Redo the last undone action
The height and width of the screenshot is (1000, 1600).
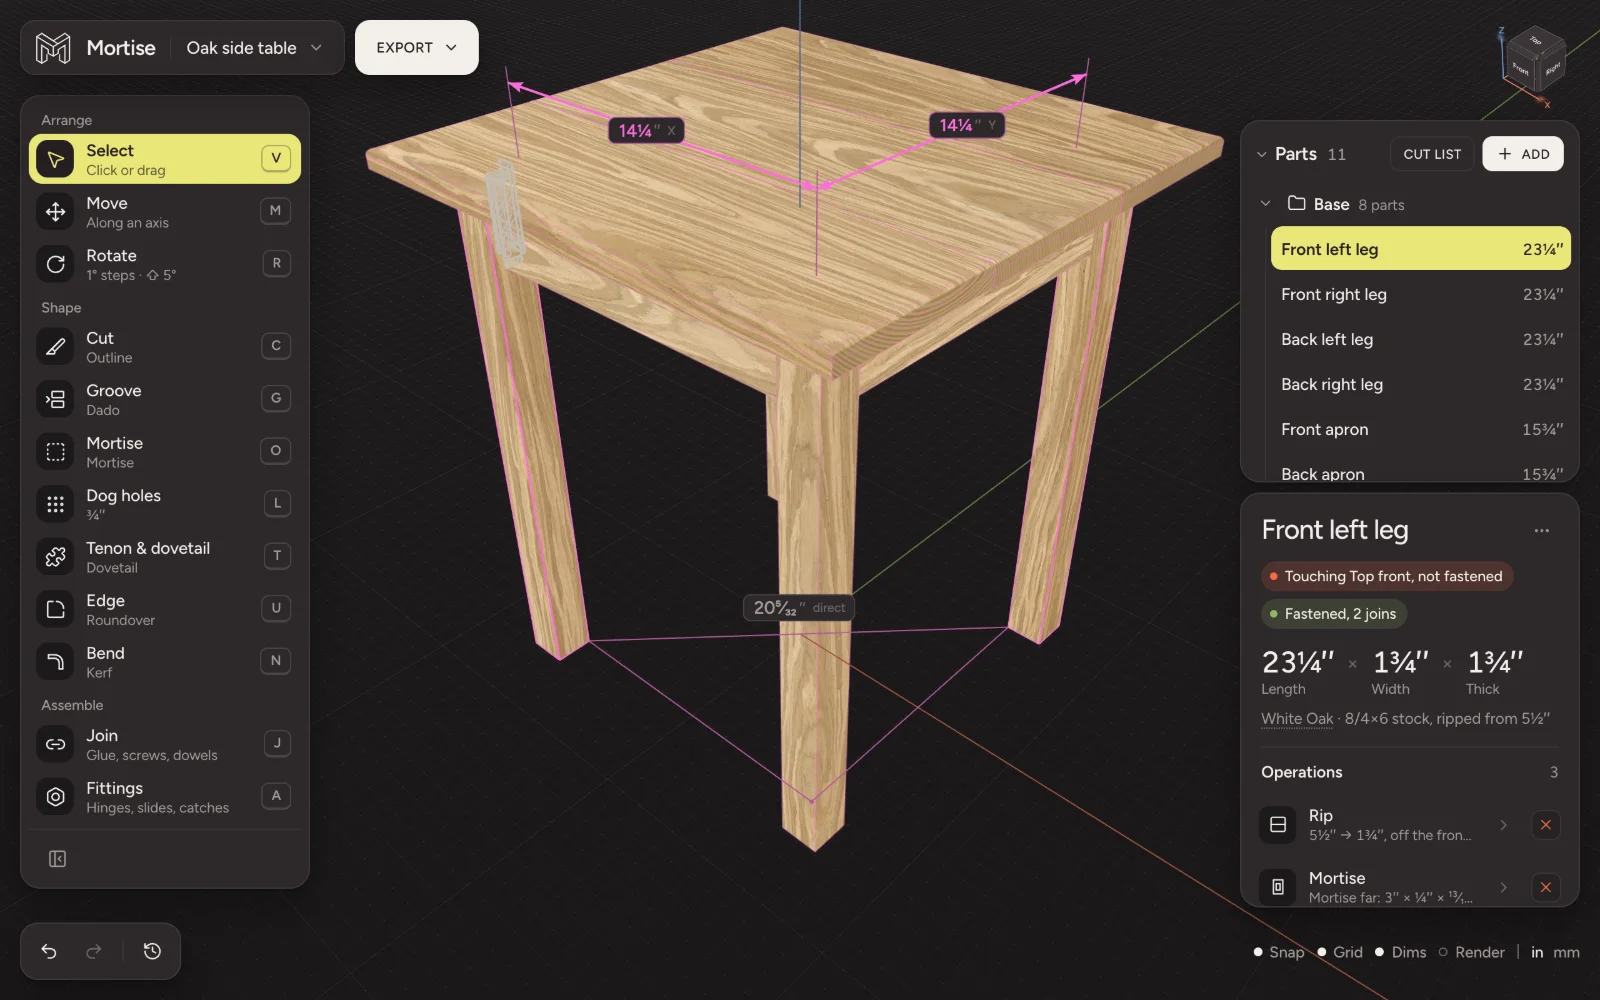[94, 951]
